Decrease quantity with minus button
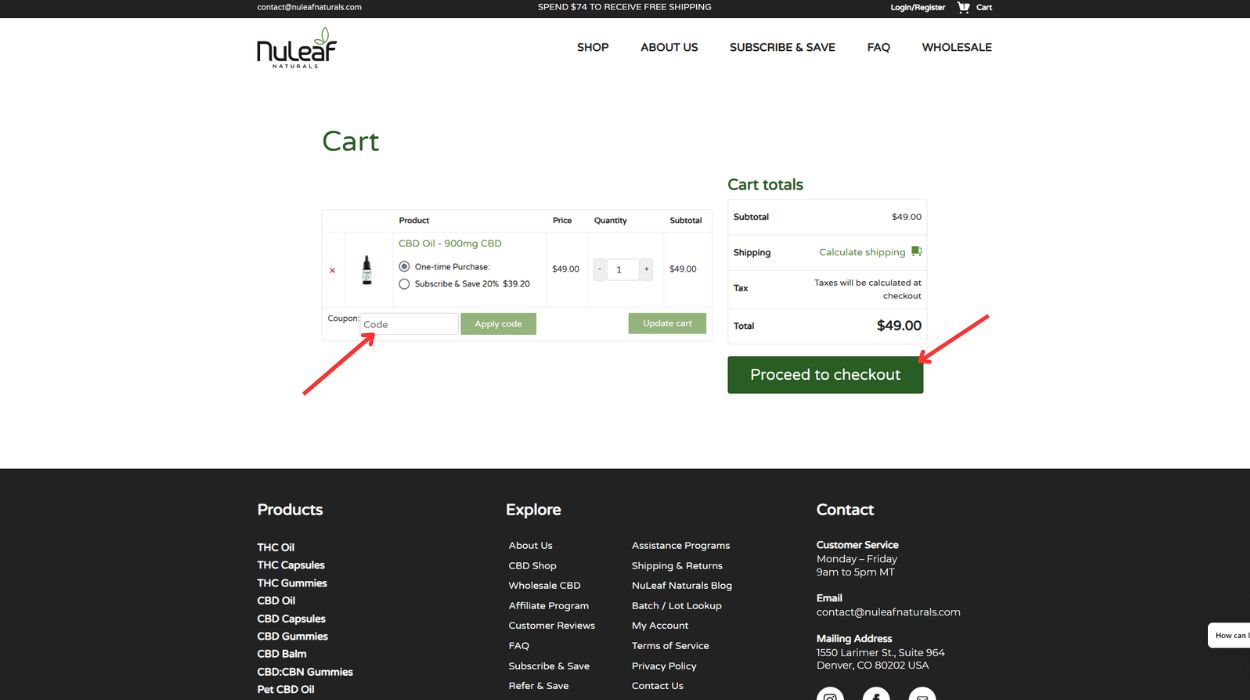 [x=600, y=269]
